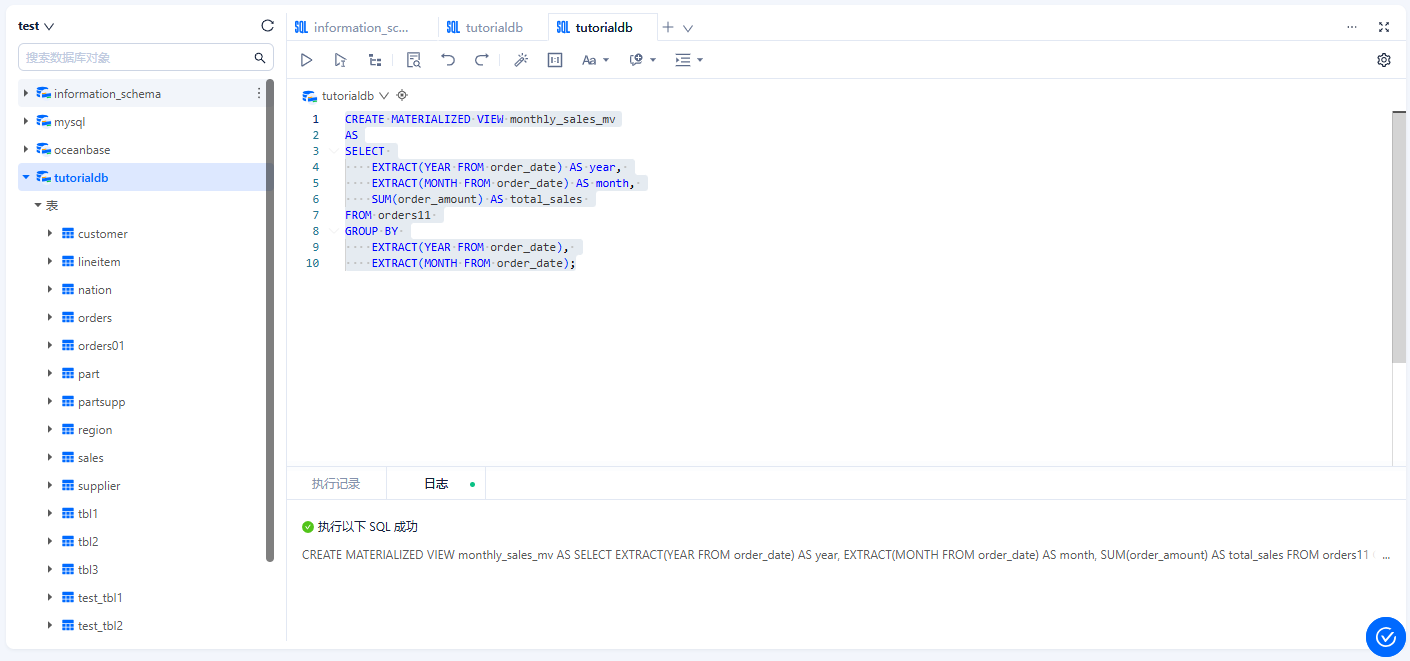Screen dimensions: 1410x661
Task: Click the partsupp table icon
Action: click(x=68, y=401)
